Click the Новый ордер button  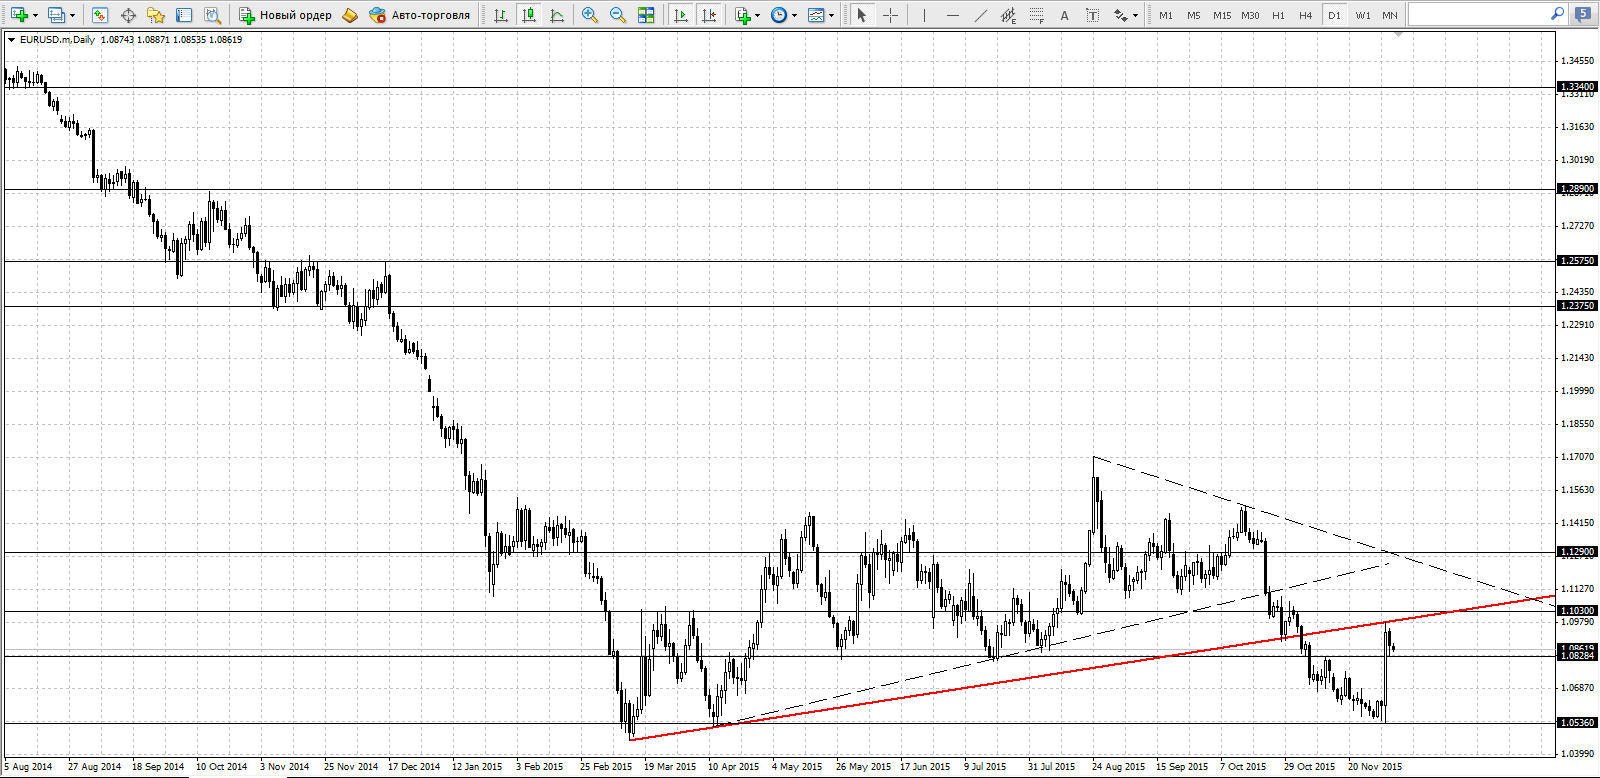point(285,15)
